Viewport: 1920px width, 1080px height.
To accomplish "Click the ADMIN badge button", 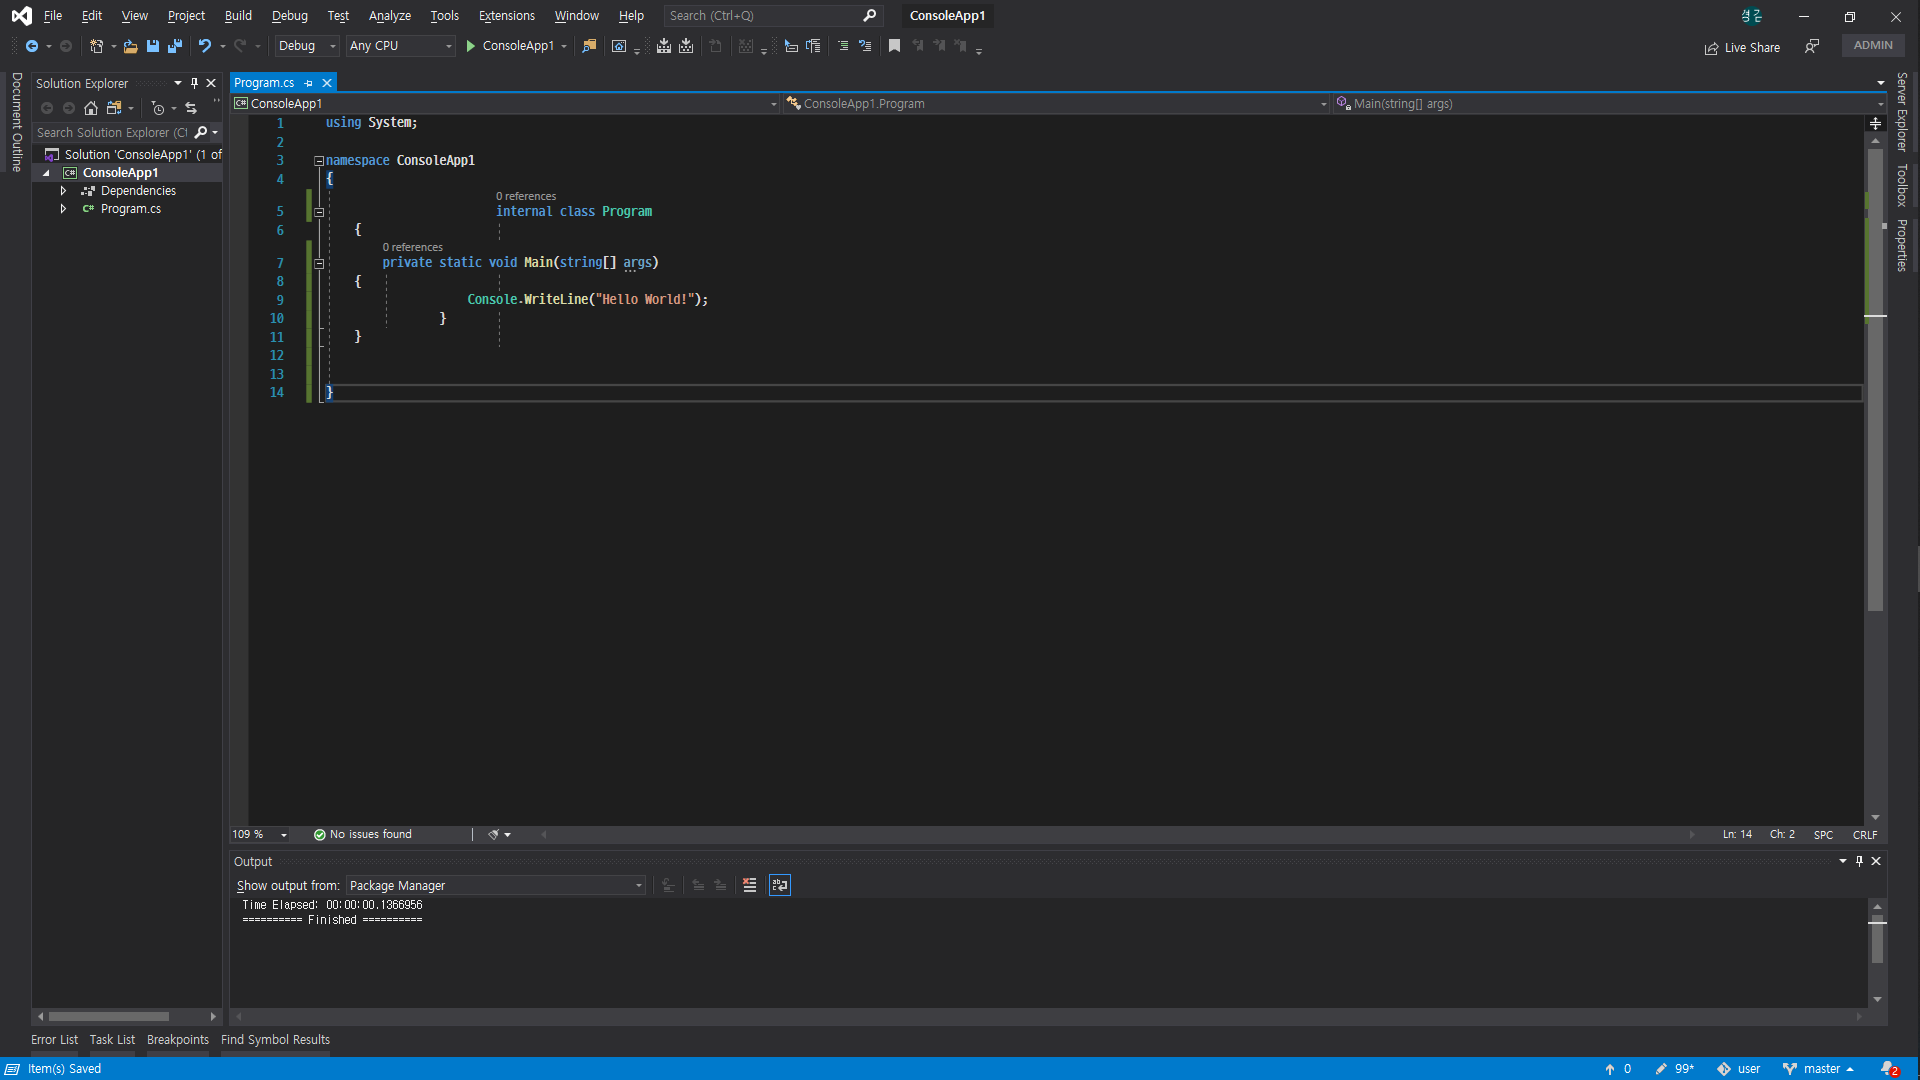I will pos(1873,45).
